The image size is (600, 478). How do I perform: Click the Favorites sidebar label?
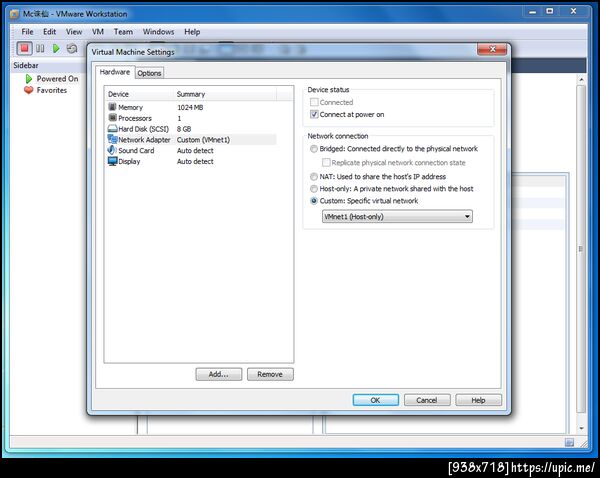coord(52,90)
